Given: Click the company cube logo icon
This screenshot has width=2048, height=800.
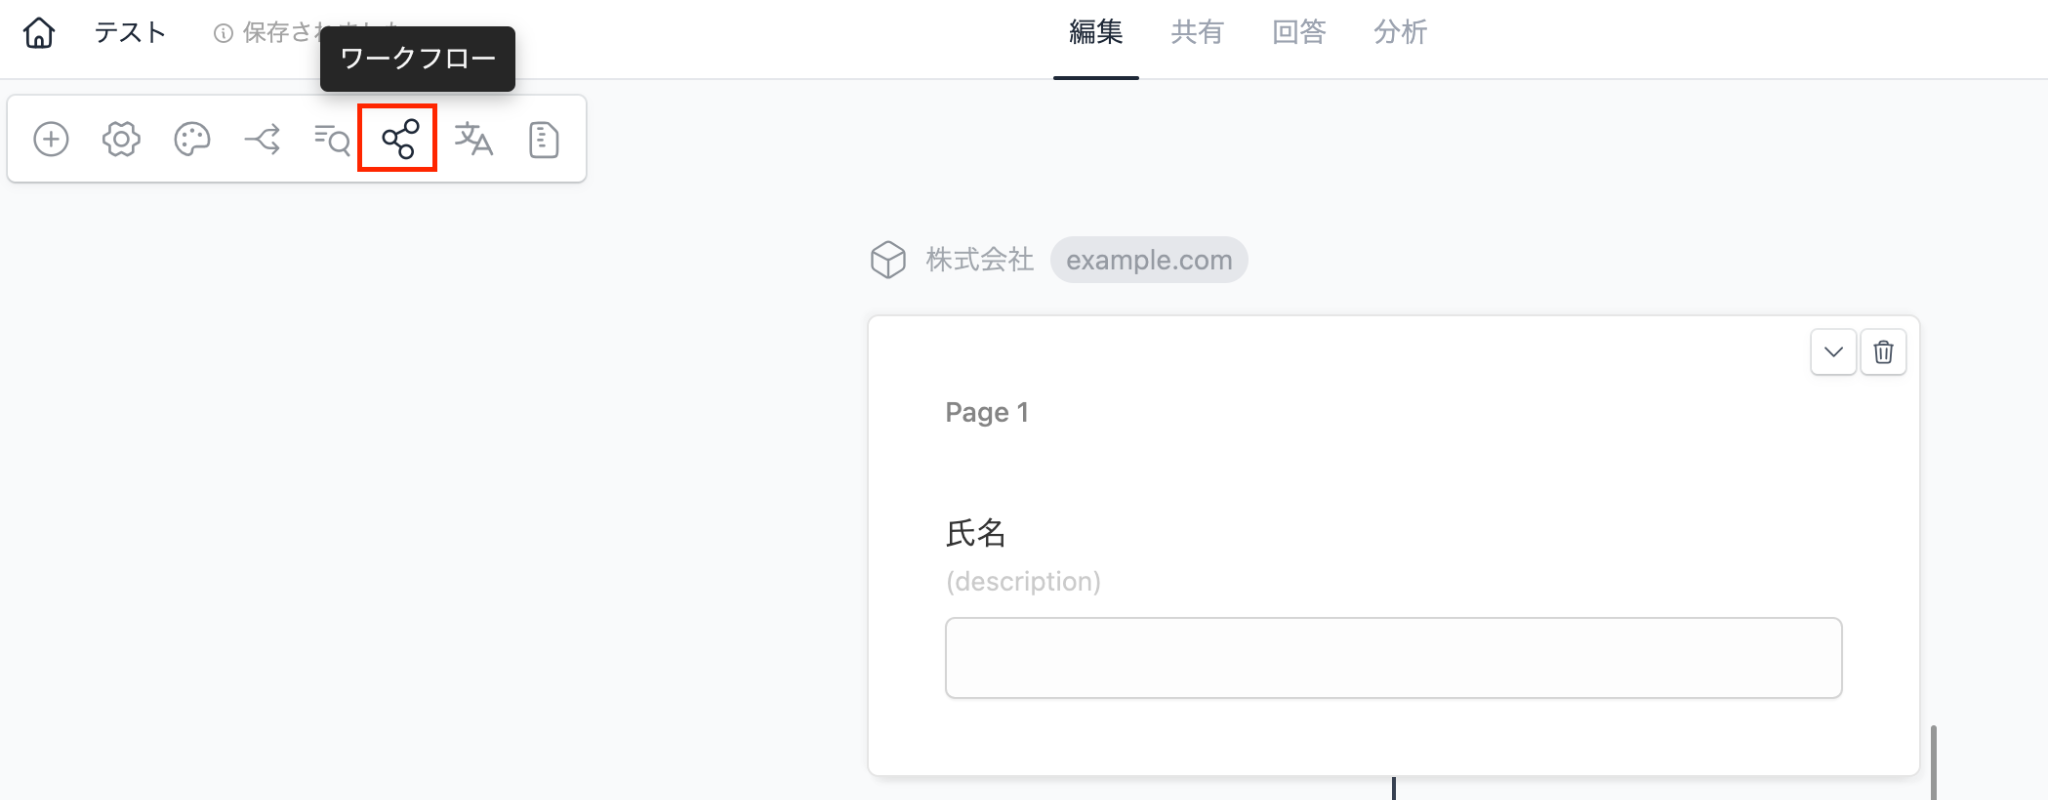Looking at the screenshot, I should 888,260.
